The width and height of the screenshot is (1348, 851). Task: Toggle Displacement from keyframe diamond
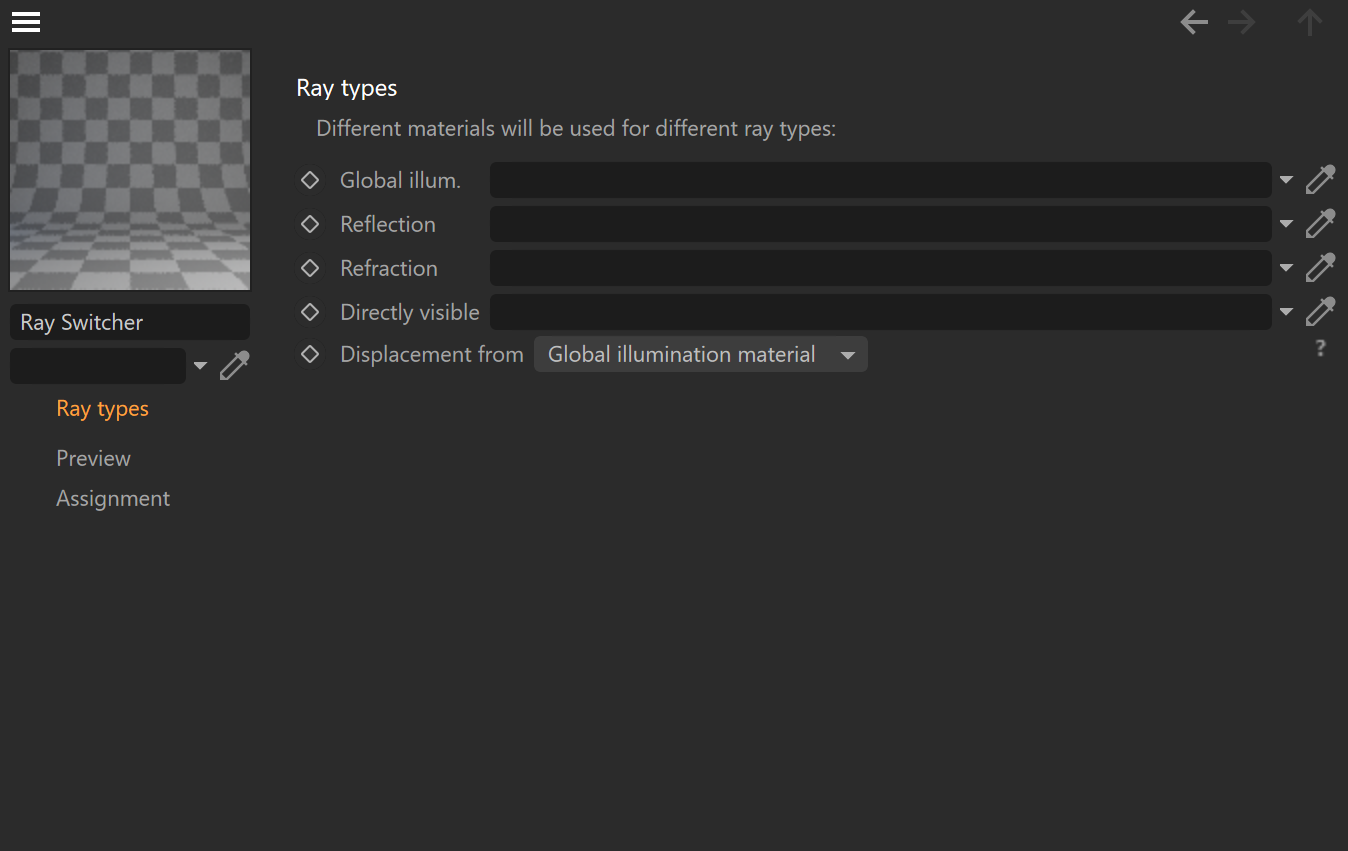tap(310, 354)
